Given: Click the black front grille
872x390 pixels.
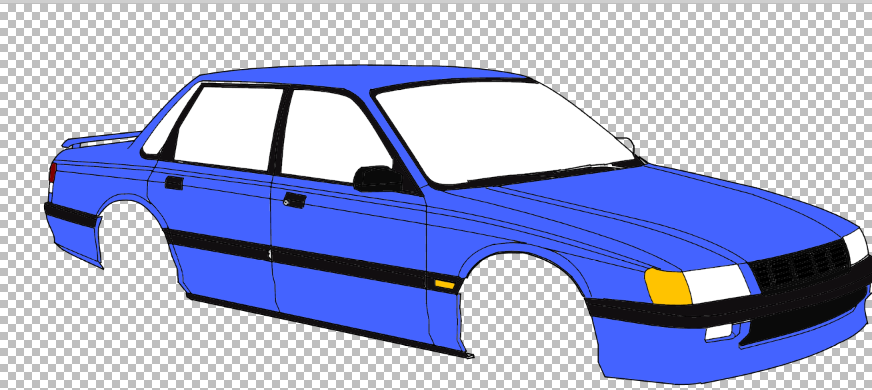Looking at the screenshot, I should click(801, 265).
